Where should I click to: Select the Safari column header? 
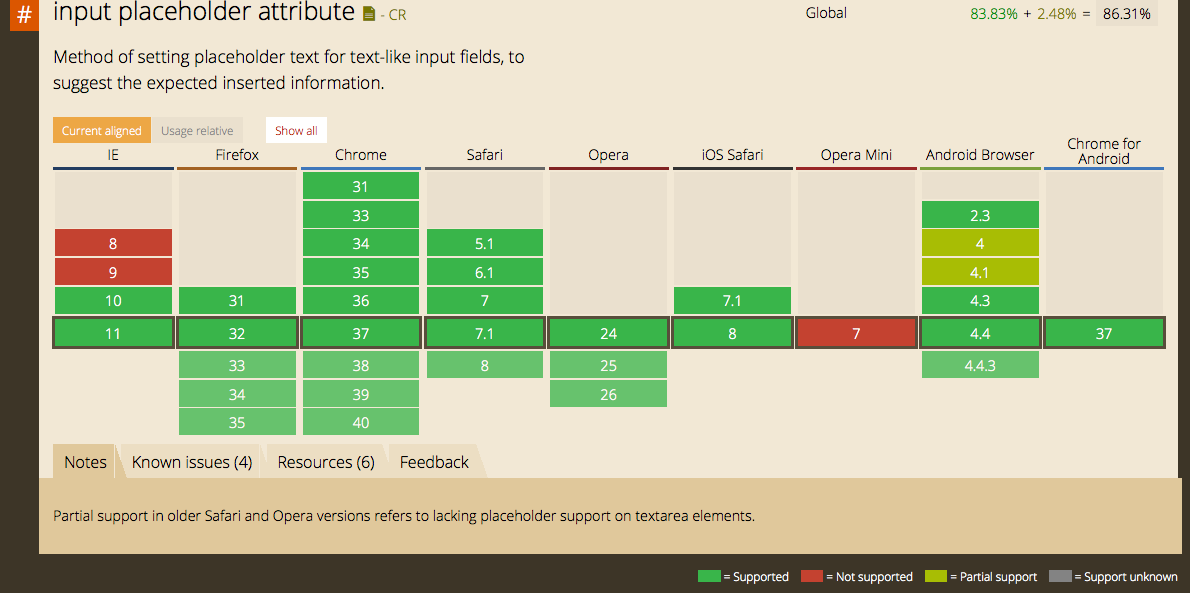click(485, 156)
